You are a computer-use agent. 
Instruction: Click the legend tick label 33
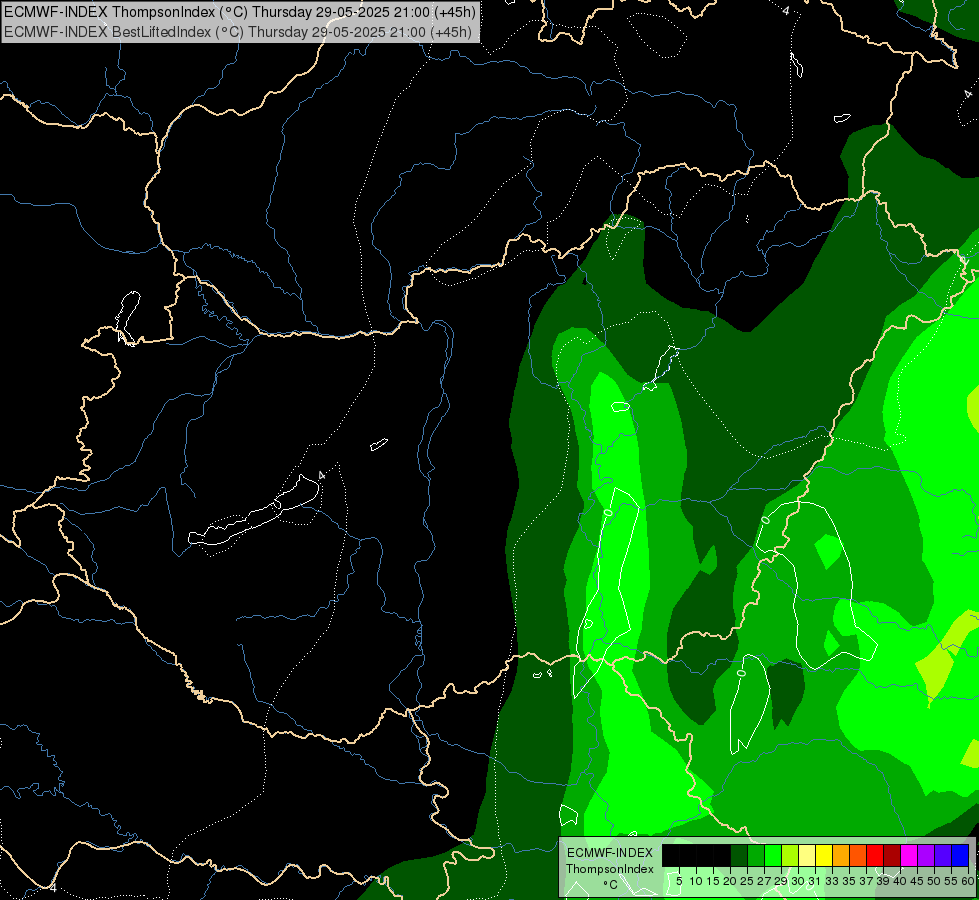[832, 881]
